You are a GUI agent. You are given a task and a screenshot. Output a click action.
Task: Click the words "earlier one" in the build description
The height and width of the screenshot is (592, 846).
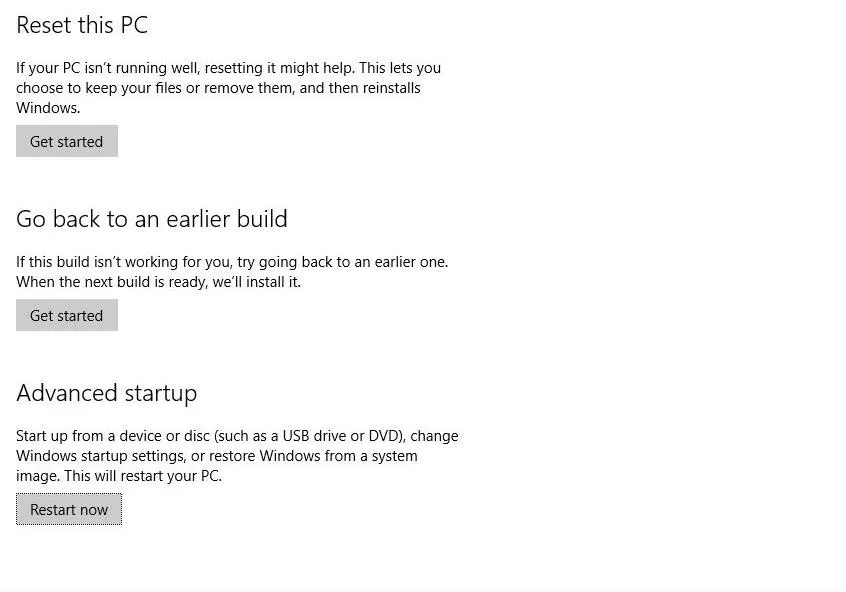(x=410, y=262)
